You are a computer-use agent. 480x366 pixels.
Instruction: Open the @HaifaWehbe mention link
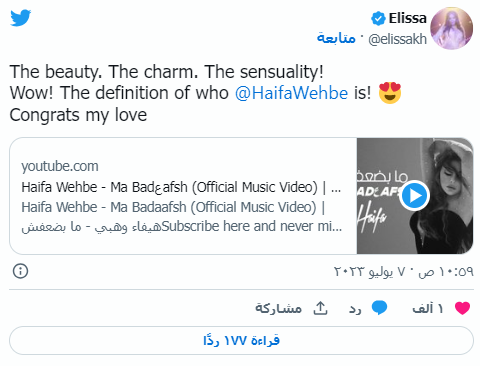point(291,92)
